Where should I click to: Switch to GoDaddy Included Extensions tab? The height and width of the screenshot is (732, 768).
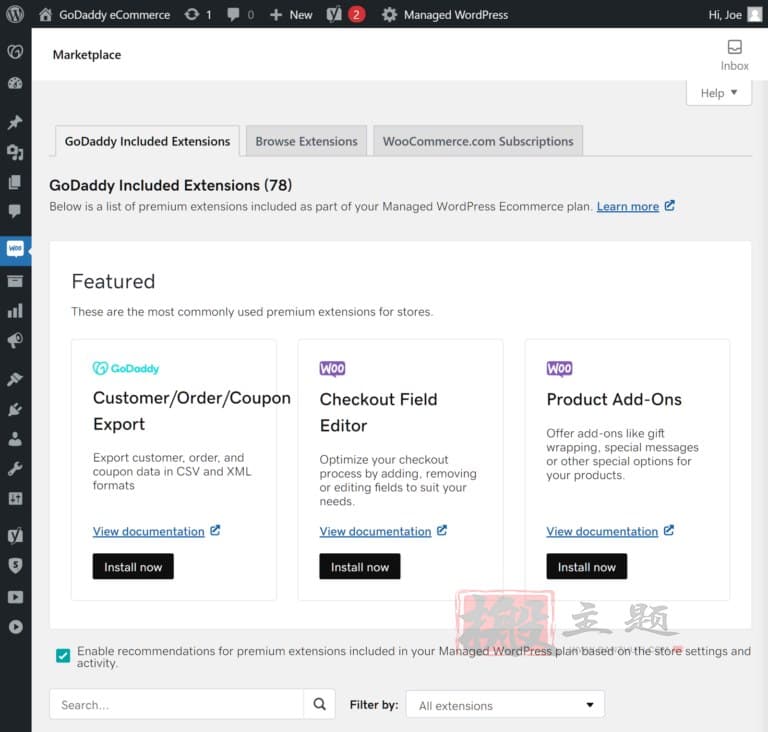point(147,141)
